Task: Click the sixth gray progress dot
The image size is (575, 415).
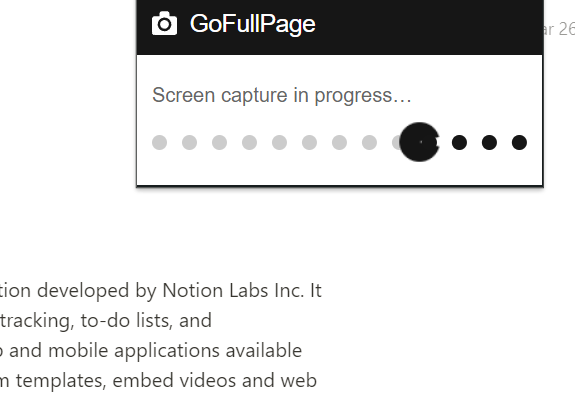Action: coord(310,143)
